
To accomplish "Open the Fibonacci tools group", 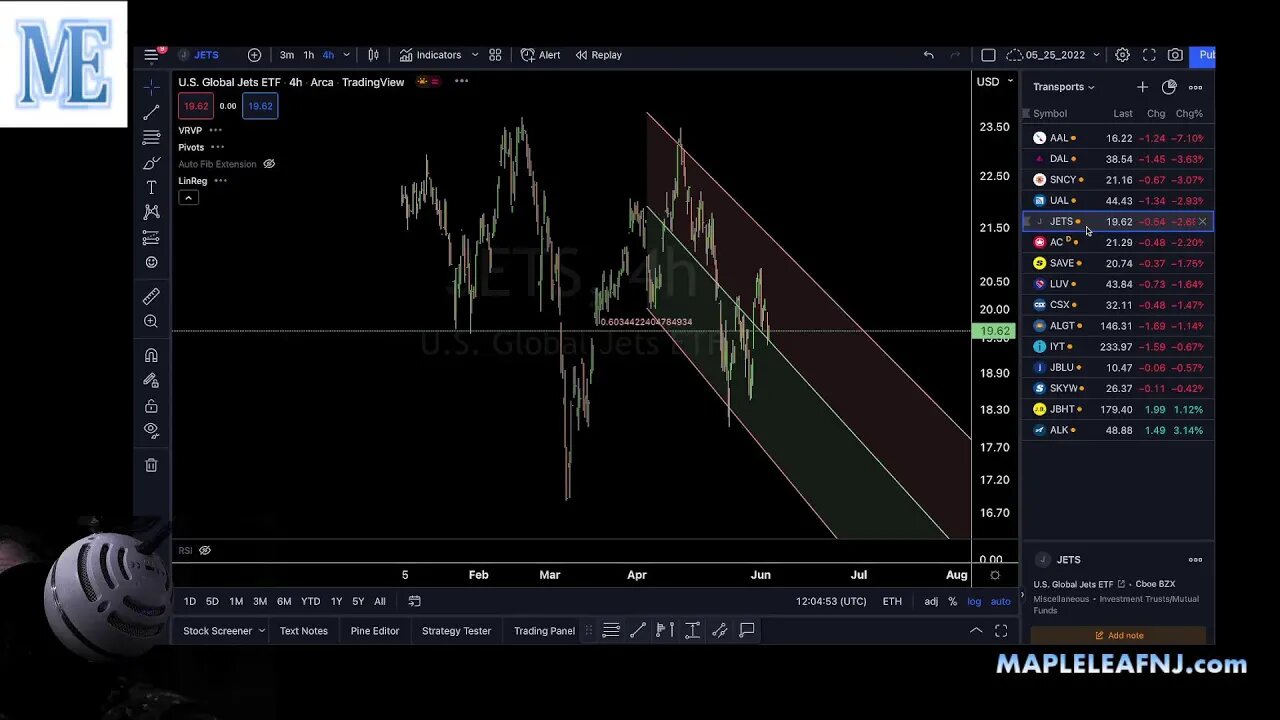I will 151,138.
